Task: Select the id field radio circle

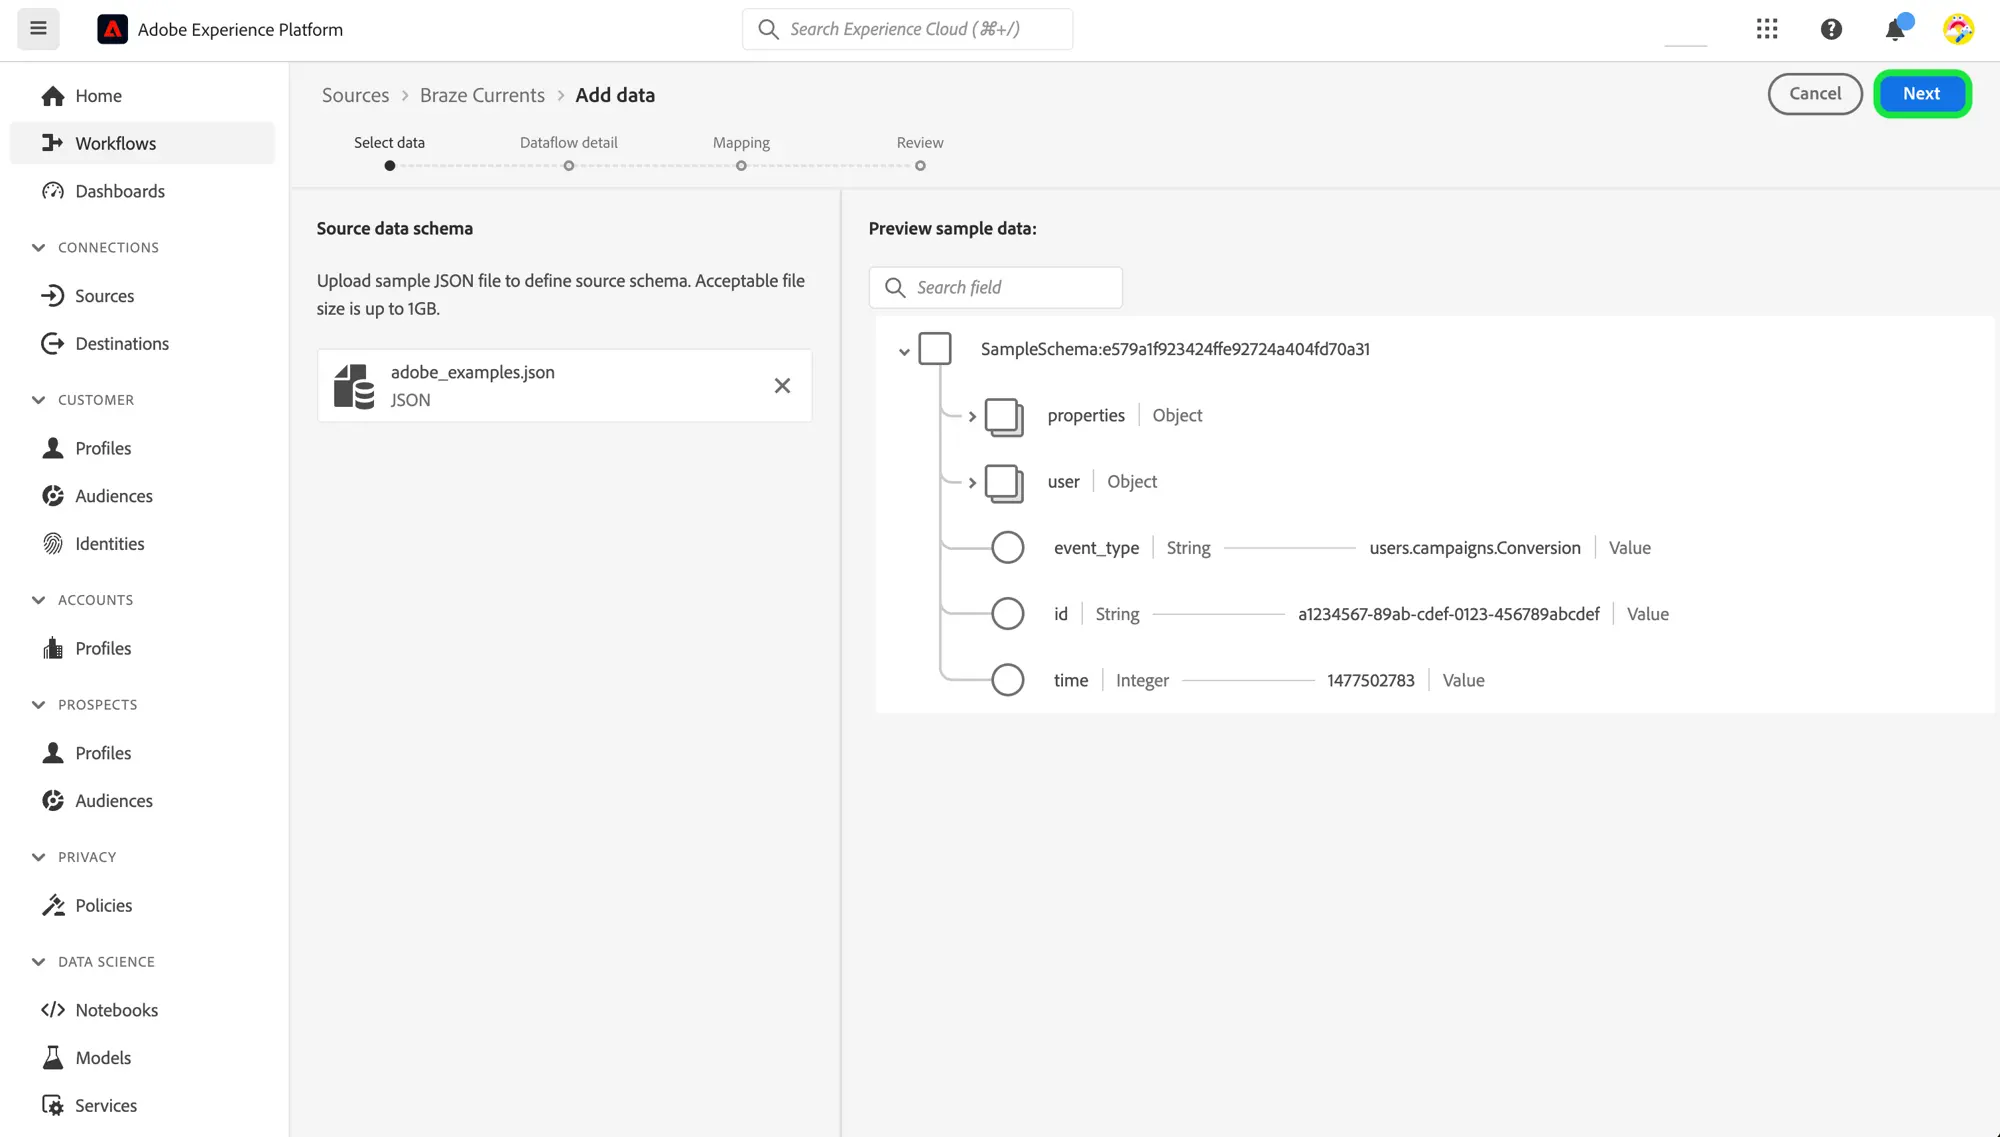Action: 1006,613
